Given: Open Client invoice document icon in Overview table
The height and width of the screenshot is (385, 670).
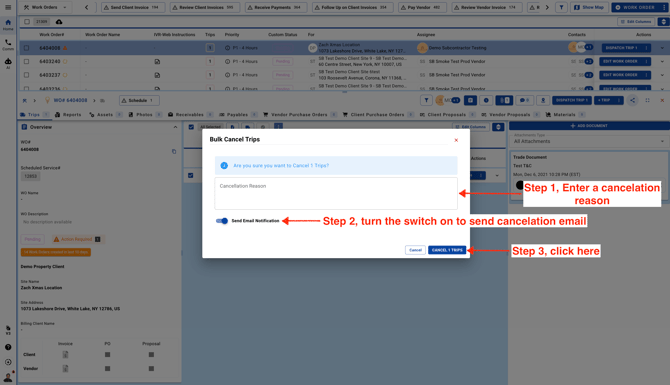Looking at the screenshot, I should (65, 355).
